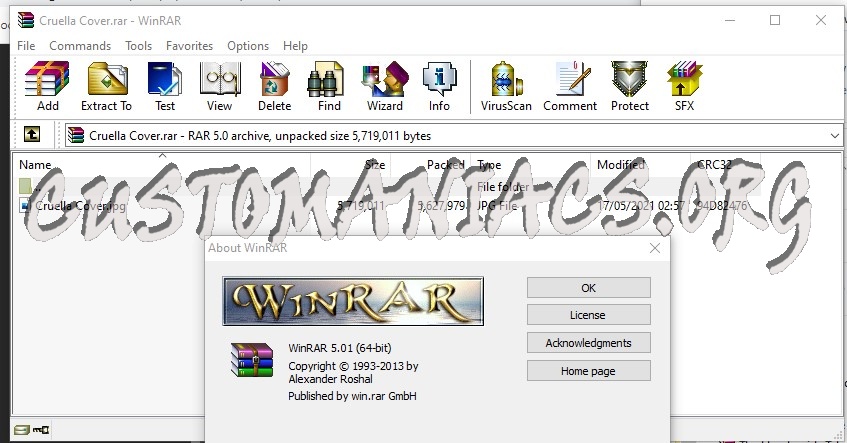Convert archive to SFX
Viewport: 847px width, 443px height.
pyautogui.click(x=684, y=86)
